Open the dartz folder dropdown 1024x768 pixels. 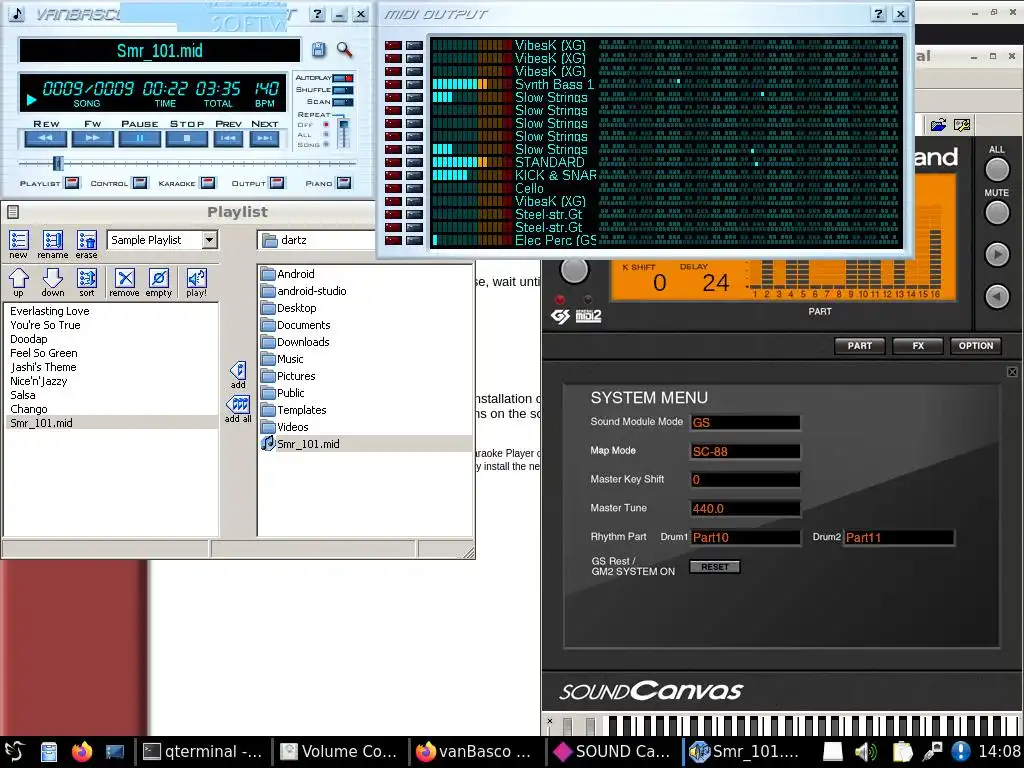click(316, 240)
